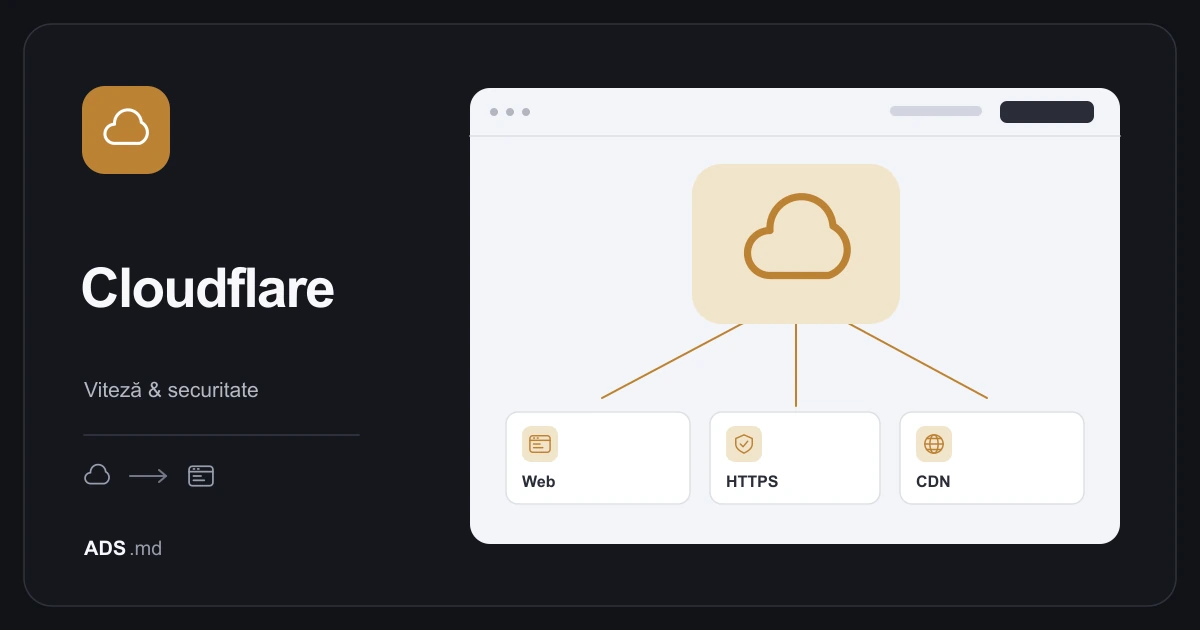Image resolution: width=1200 pixels, height=630 pixels.
Task: Select the HTTPS shield check icon
Action: [744, 444]
